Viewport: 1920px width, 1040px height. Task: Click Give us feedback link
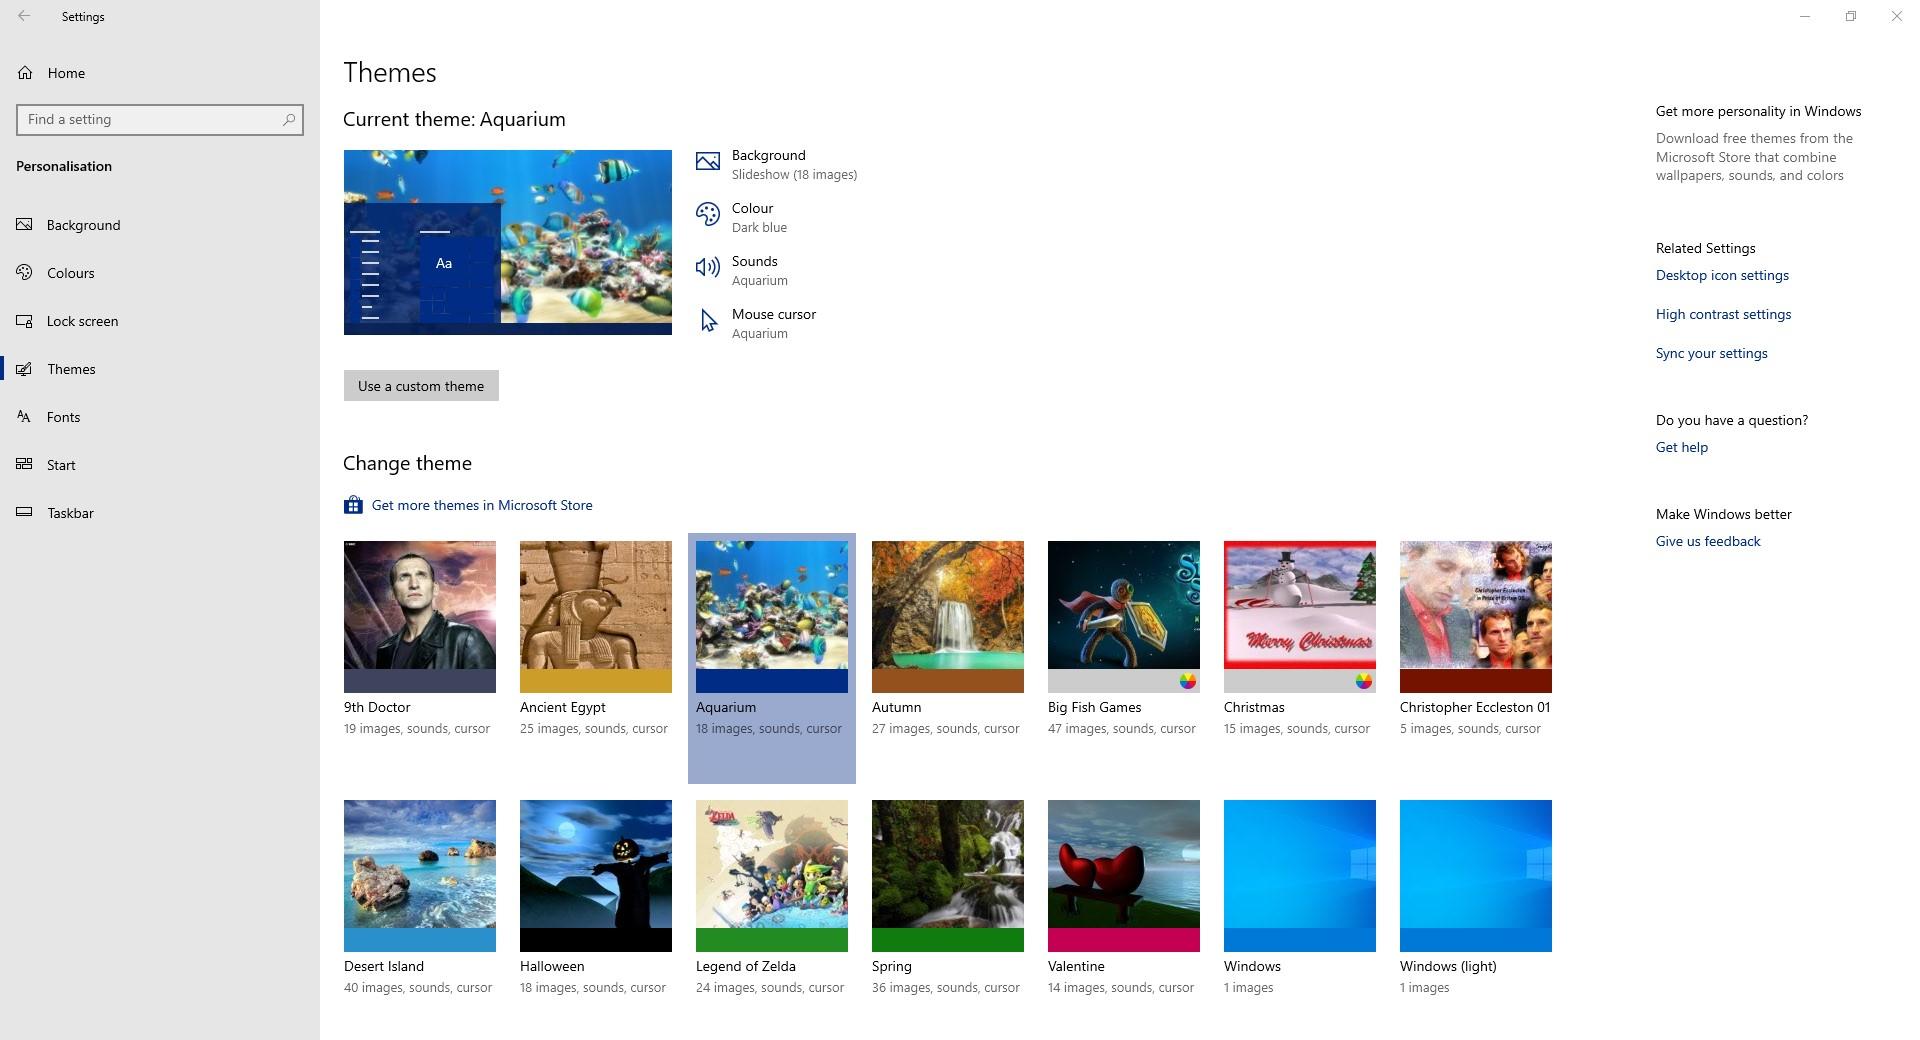(1708, 541)
